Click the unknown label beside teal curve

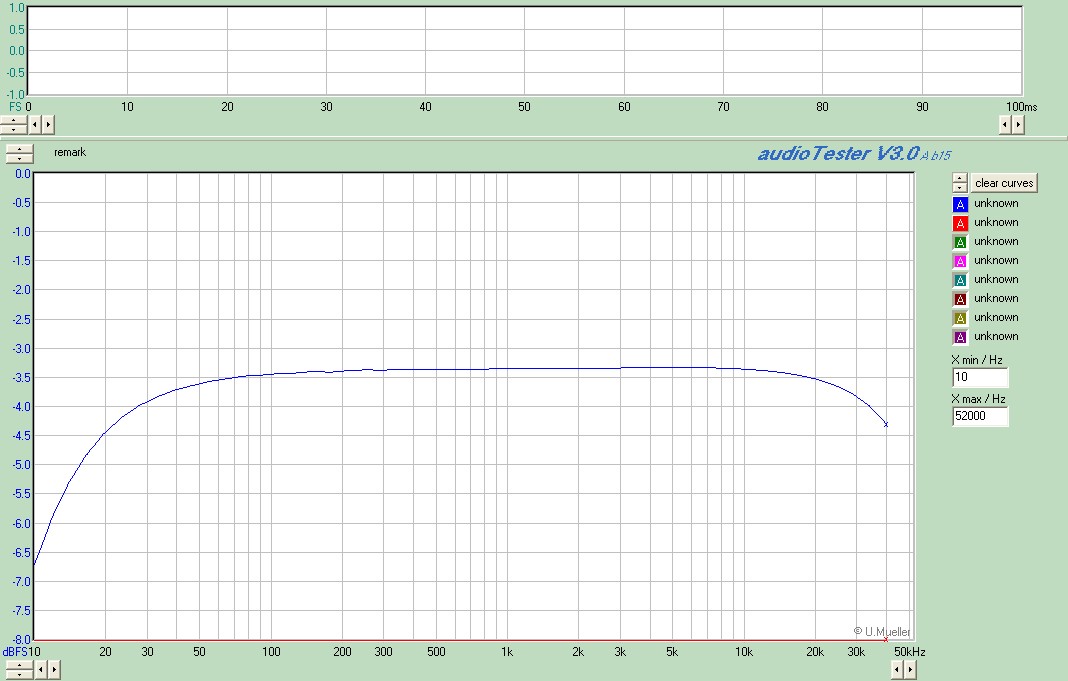(996, 279)
